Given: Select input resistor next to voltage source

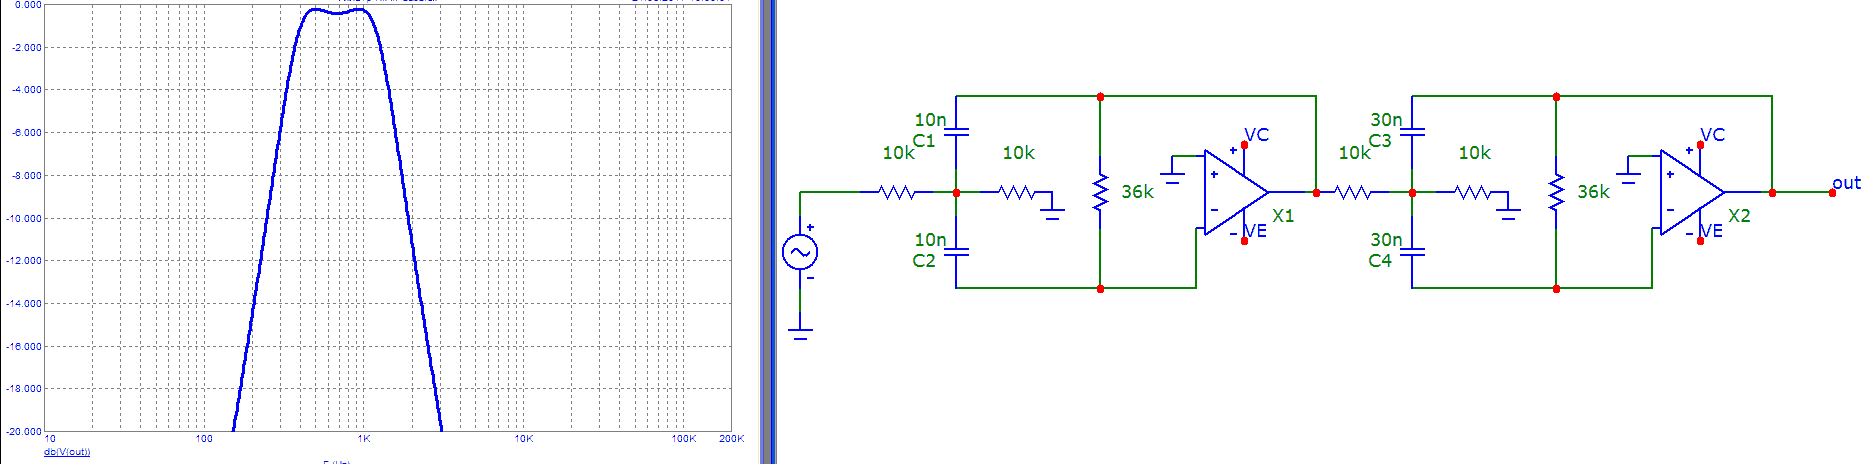Looking at the screenshot, I should (897, 192).
